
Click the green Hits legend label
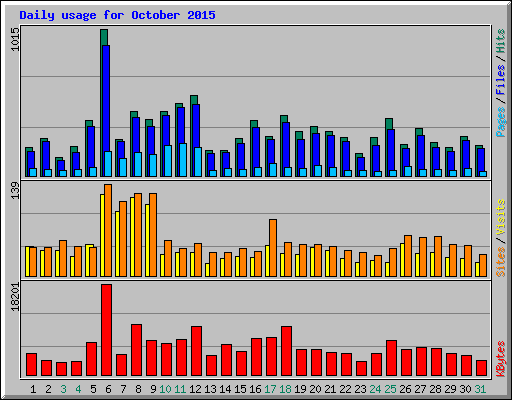point(501,41)
